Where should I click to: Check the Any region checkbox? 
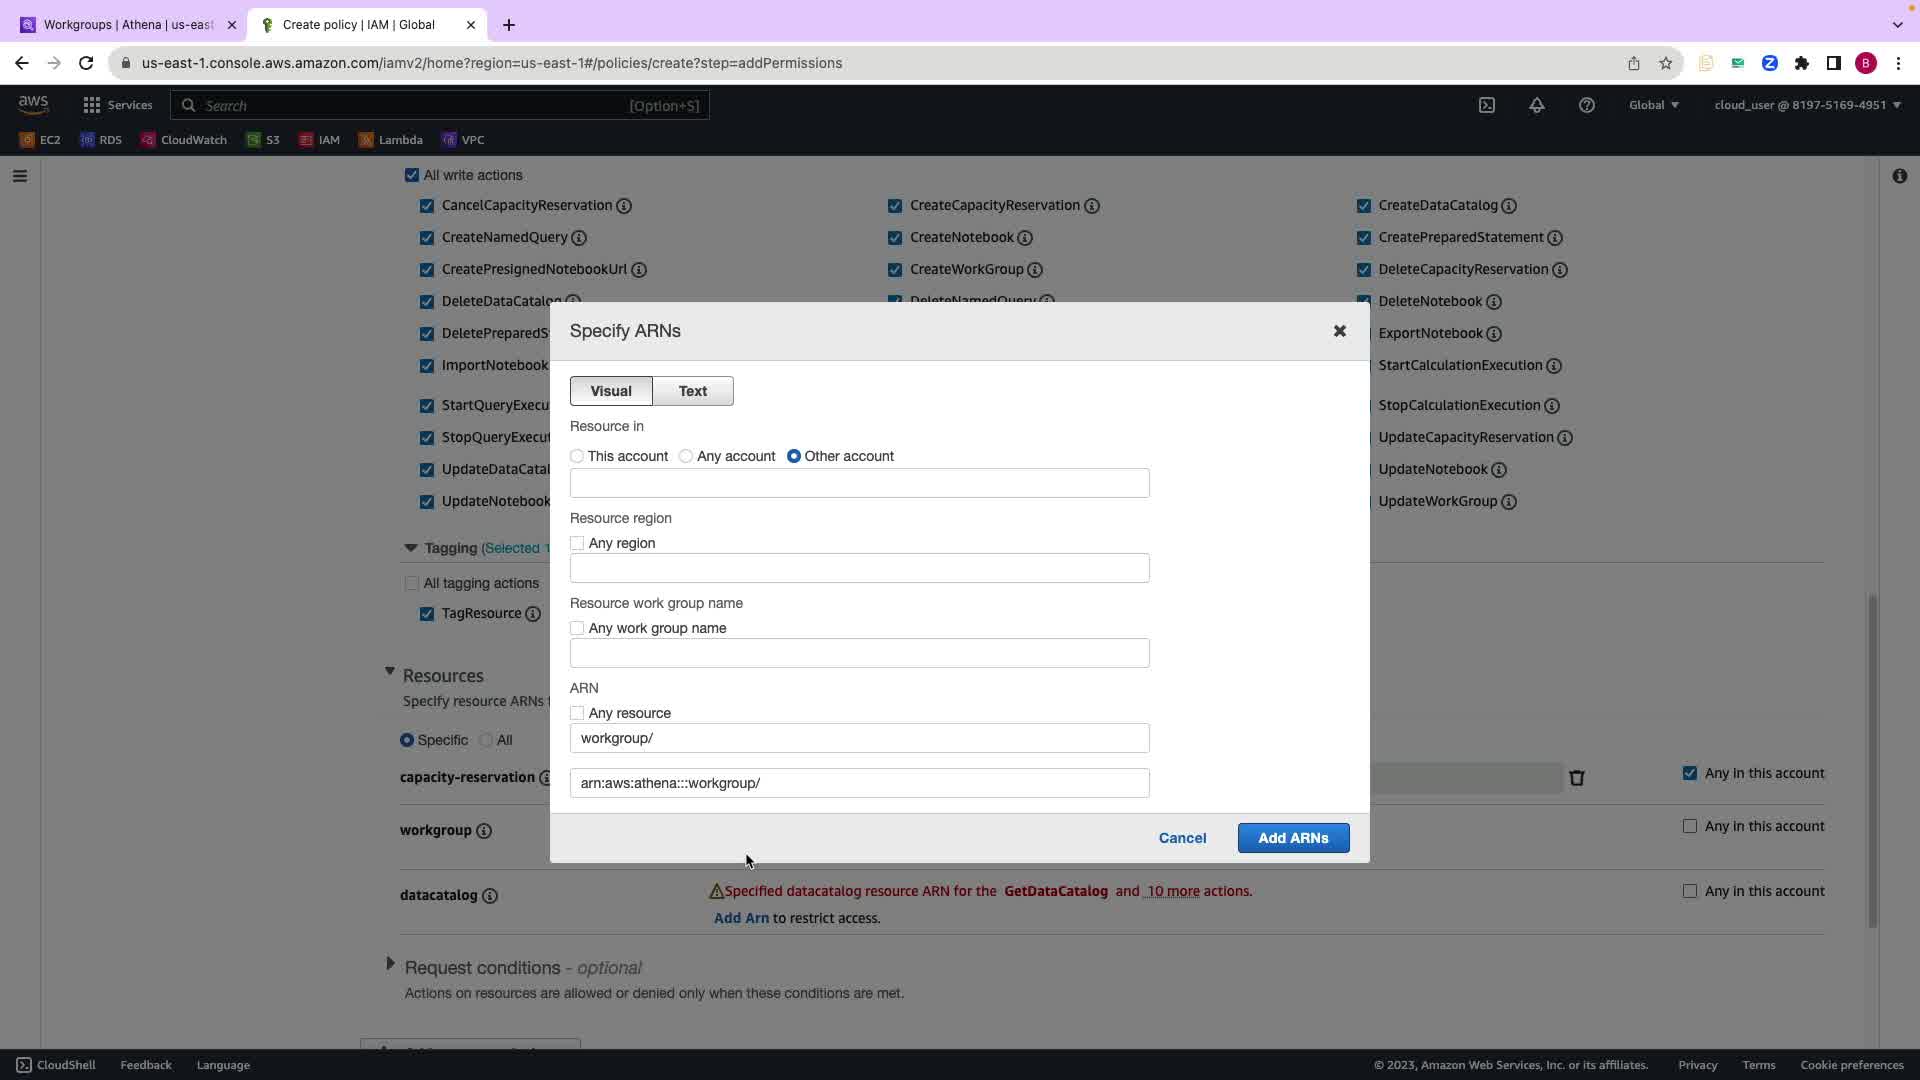[x=577, y=543]
